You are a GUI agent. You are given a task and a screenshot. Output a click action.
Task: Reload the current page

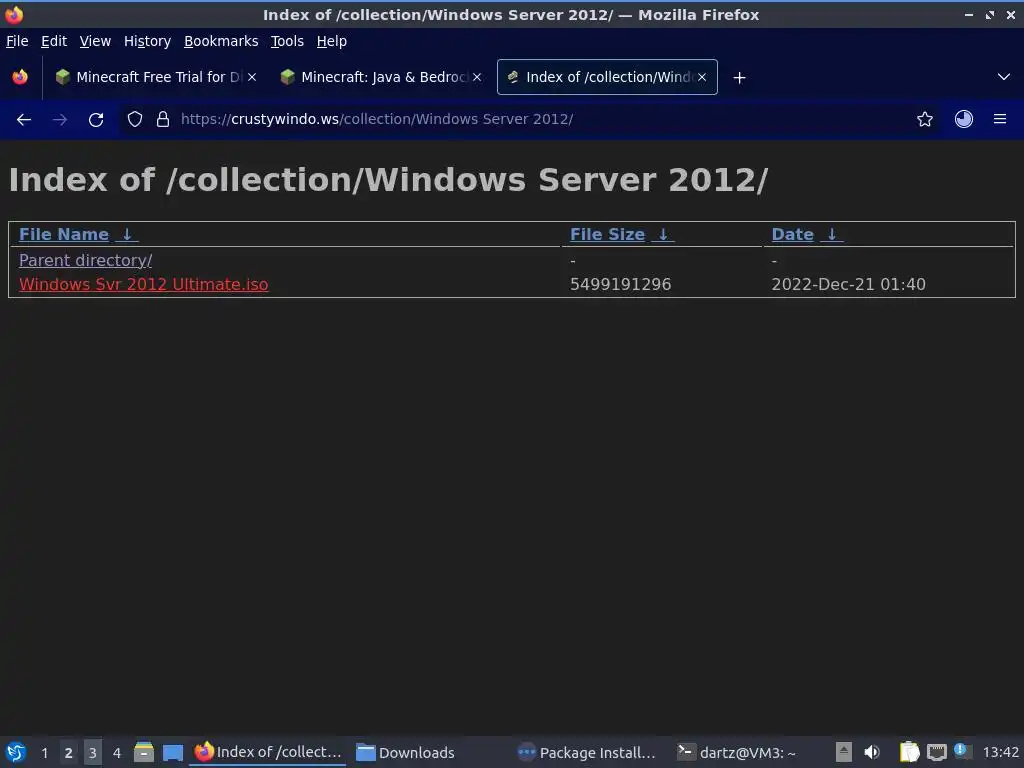pyautogui.click(x=96, y=120)
